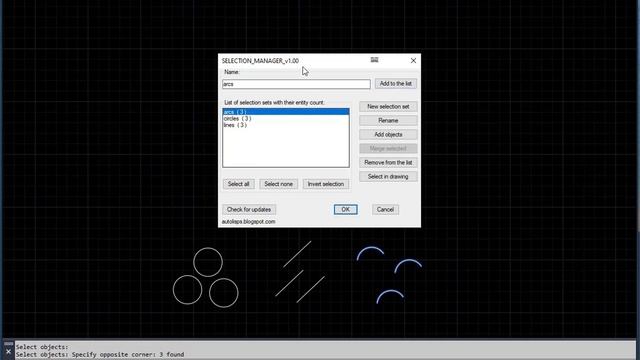This screenshot has height=360, width=640.
Task: Click the Cancel button
Action: [385, 209]
